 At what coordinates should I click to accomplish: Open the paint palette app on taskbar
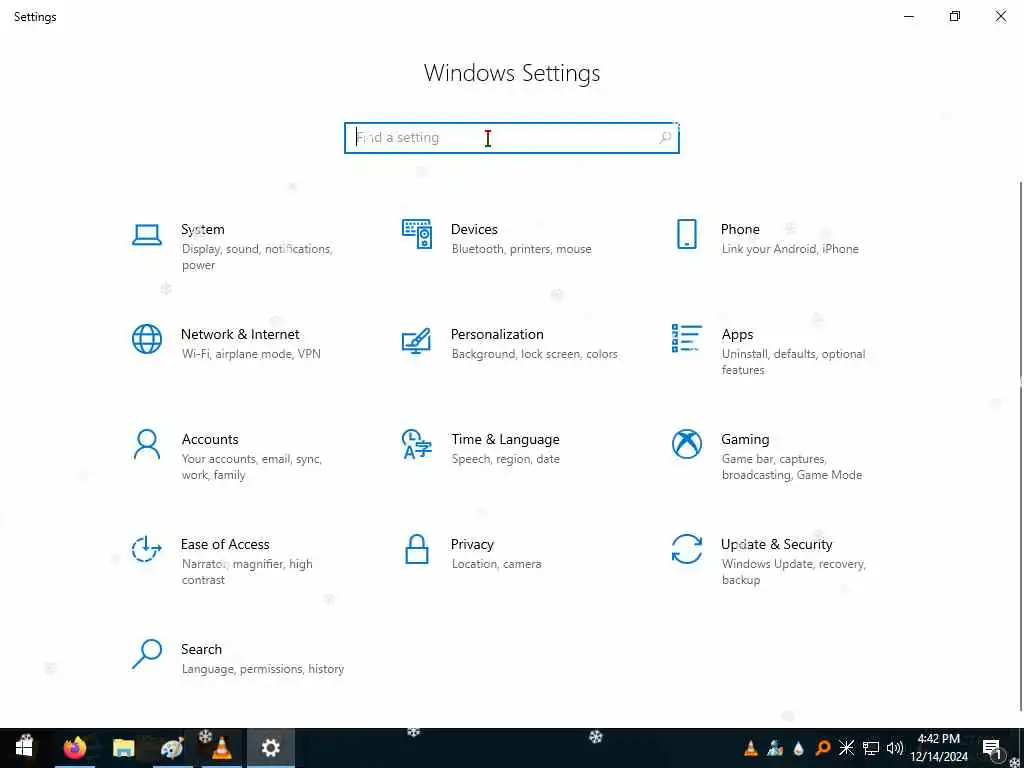172,747
